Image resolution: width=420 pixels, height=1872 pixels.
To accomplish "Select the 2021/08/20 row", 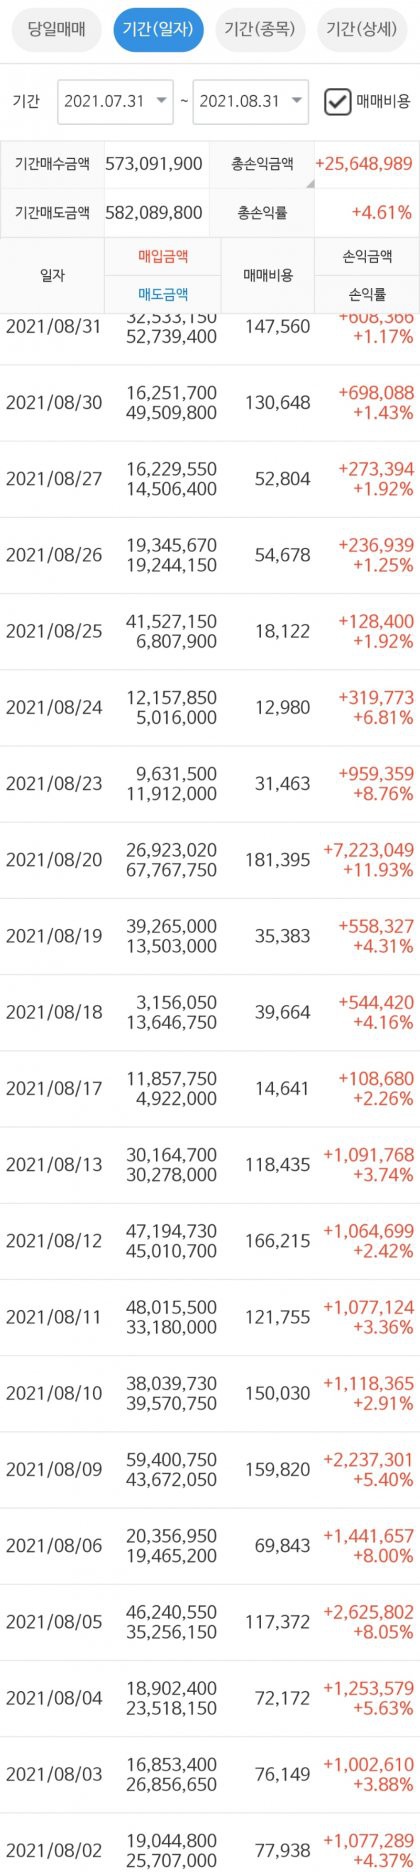I will [210, 860].
